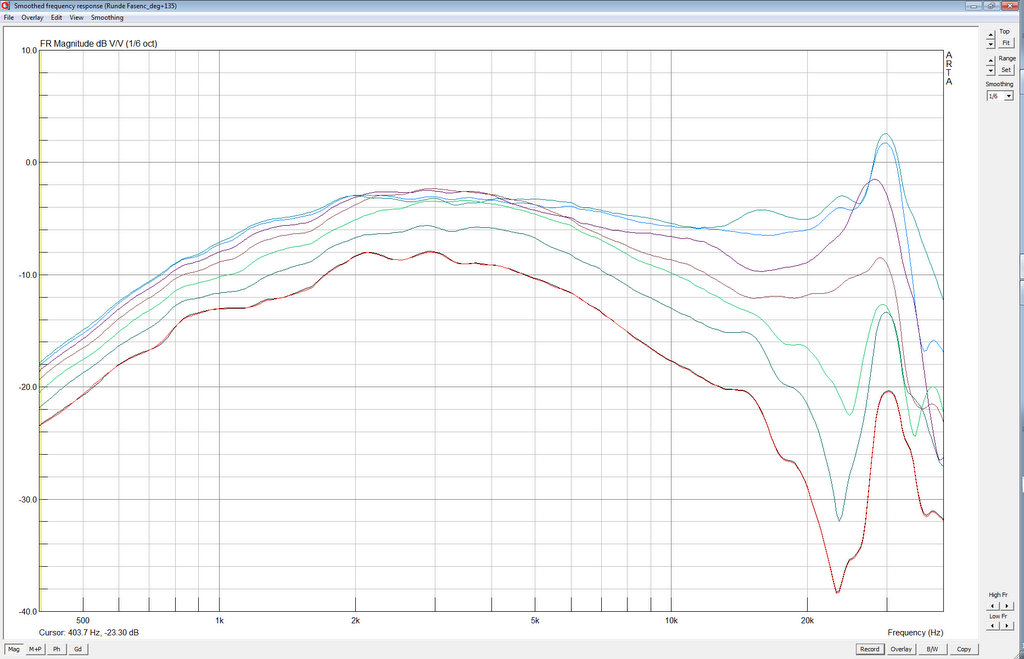Switch to Gd group delay view
1024x659 pixels.
tap(78, 649)
